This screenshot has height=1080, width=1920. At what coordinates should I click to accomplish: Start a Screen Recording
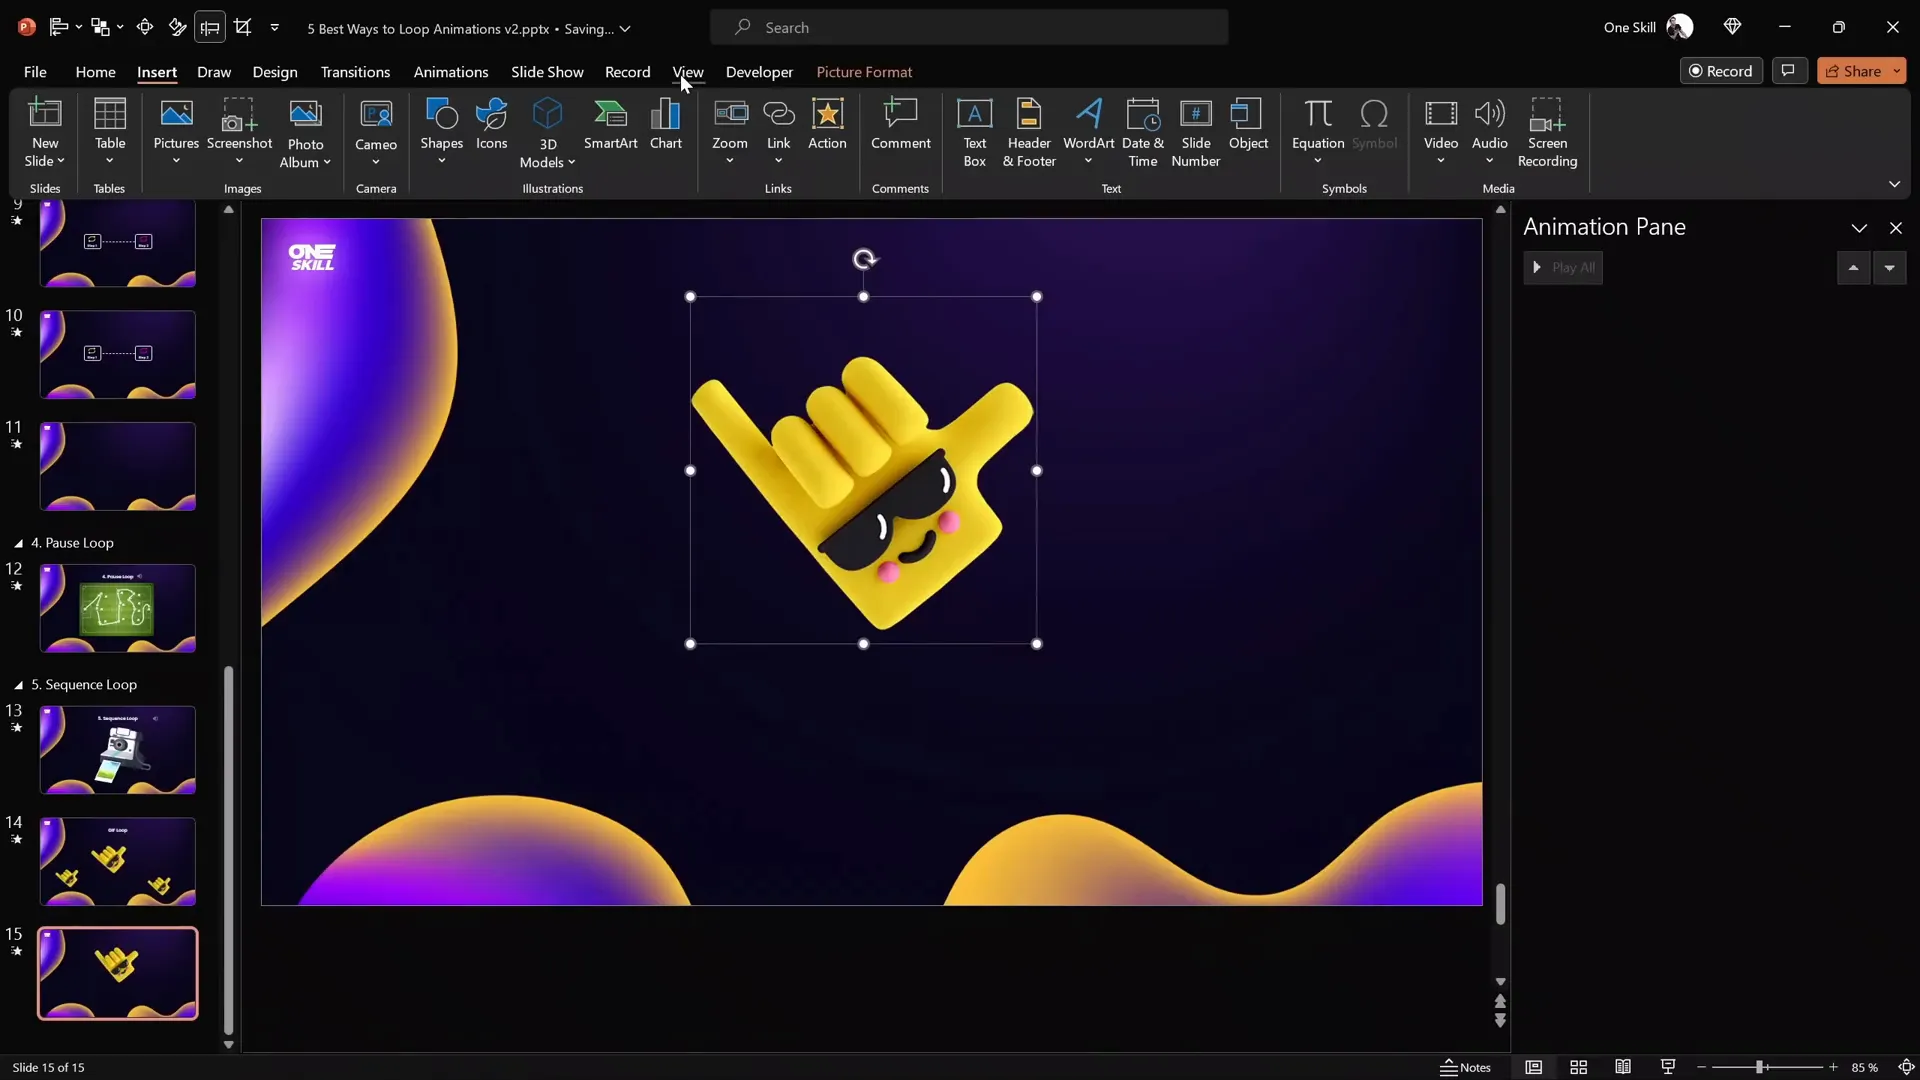[1547, 131]
